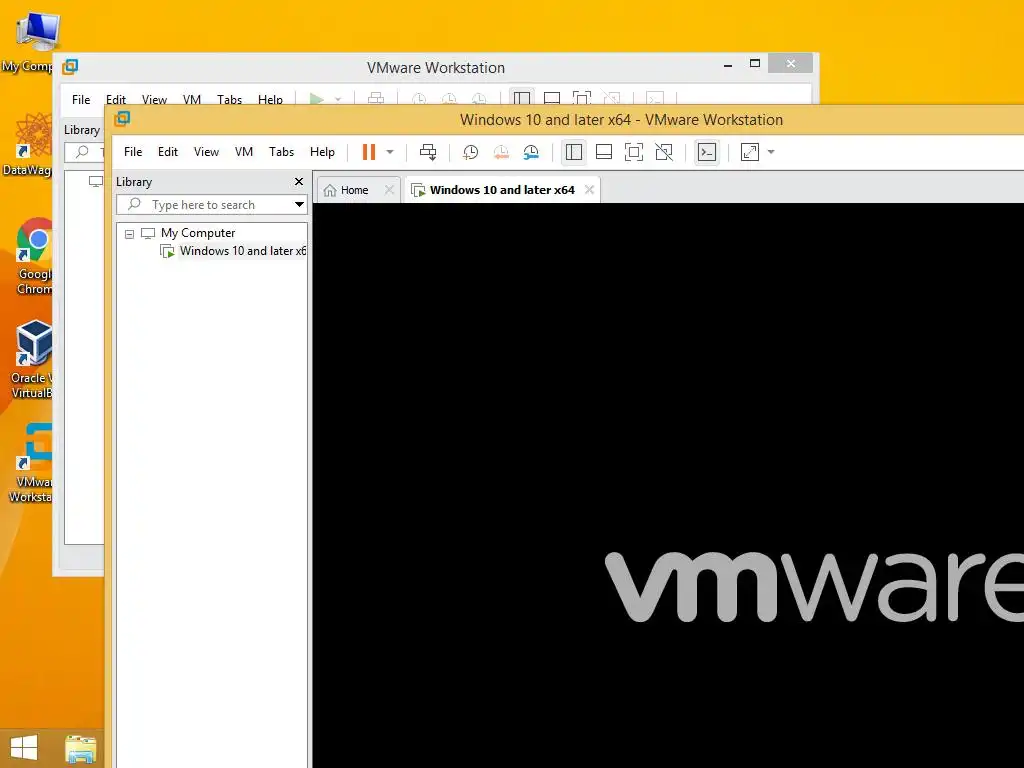The height and width of the screenshot is (768, 1024).
Task: Open Tabs menu in background VMware window
Action: click(229, 99)
